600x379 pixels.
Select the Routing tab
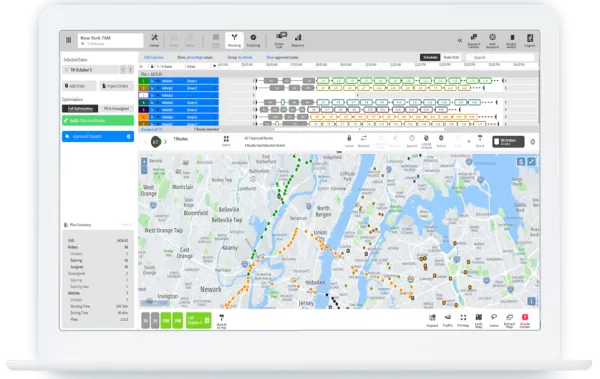[x=234, y=40]
